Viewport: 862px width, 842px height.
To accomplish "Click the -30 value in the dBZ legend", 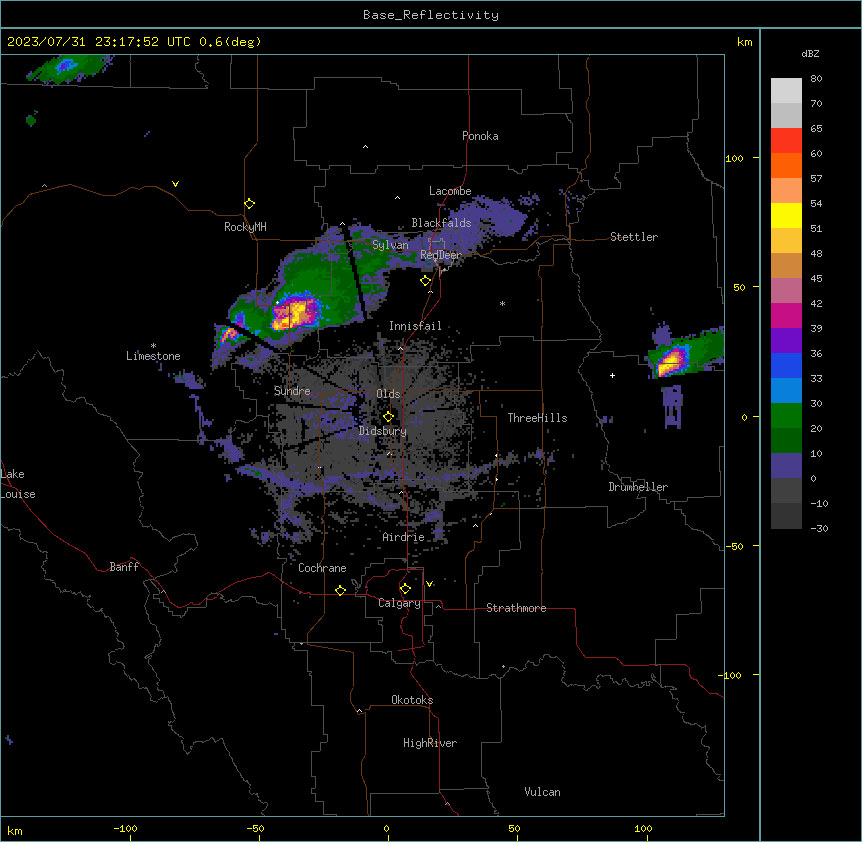I will point(819,529).
